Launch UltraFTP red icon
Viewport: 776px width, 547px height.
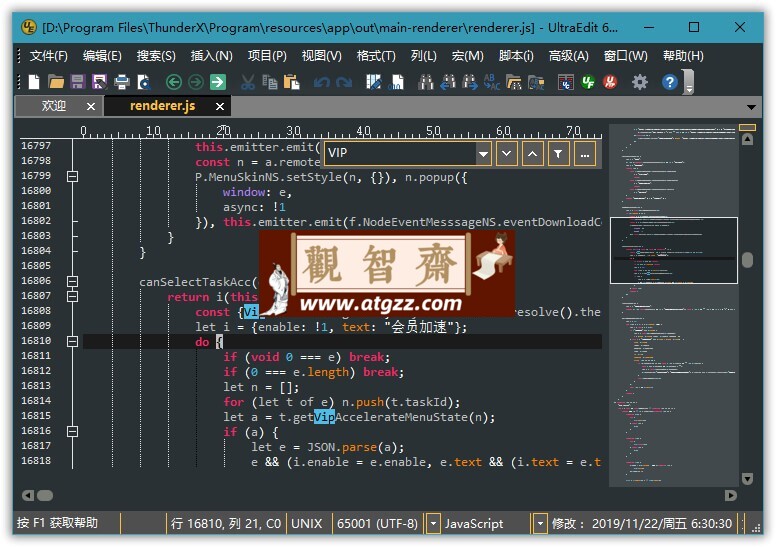click(x=610, y=82)
